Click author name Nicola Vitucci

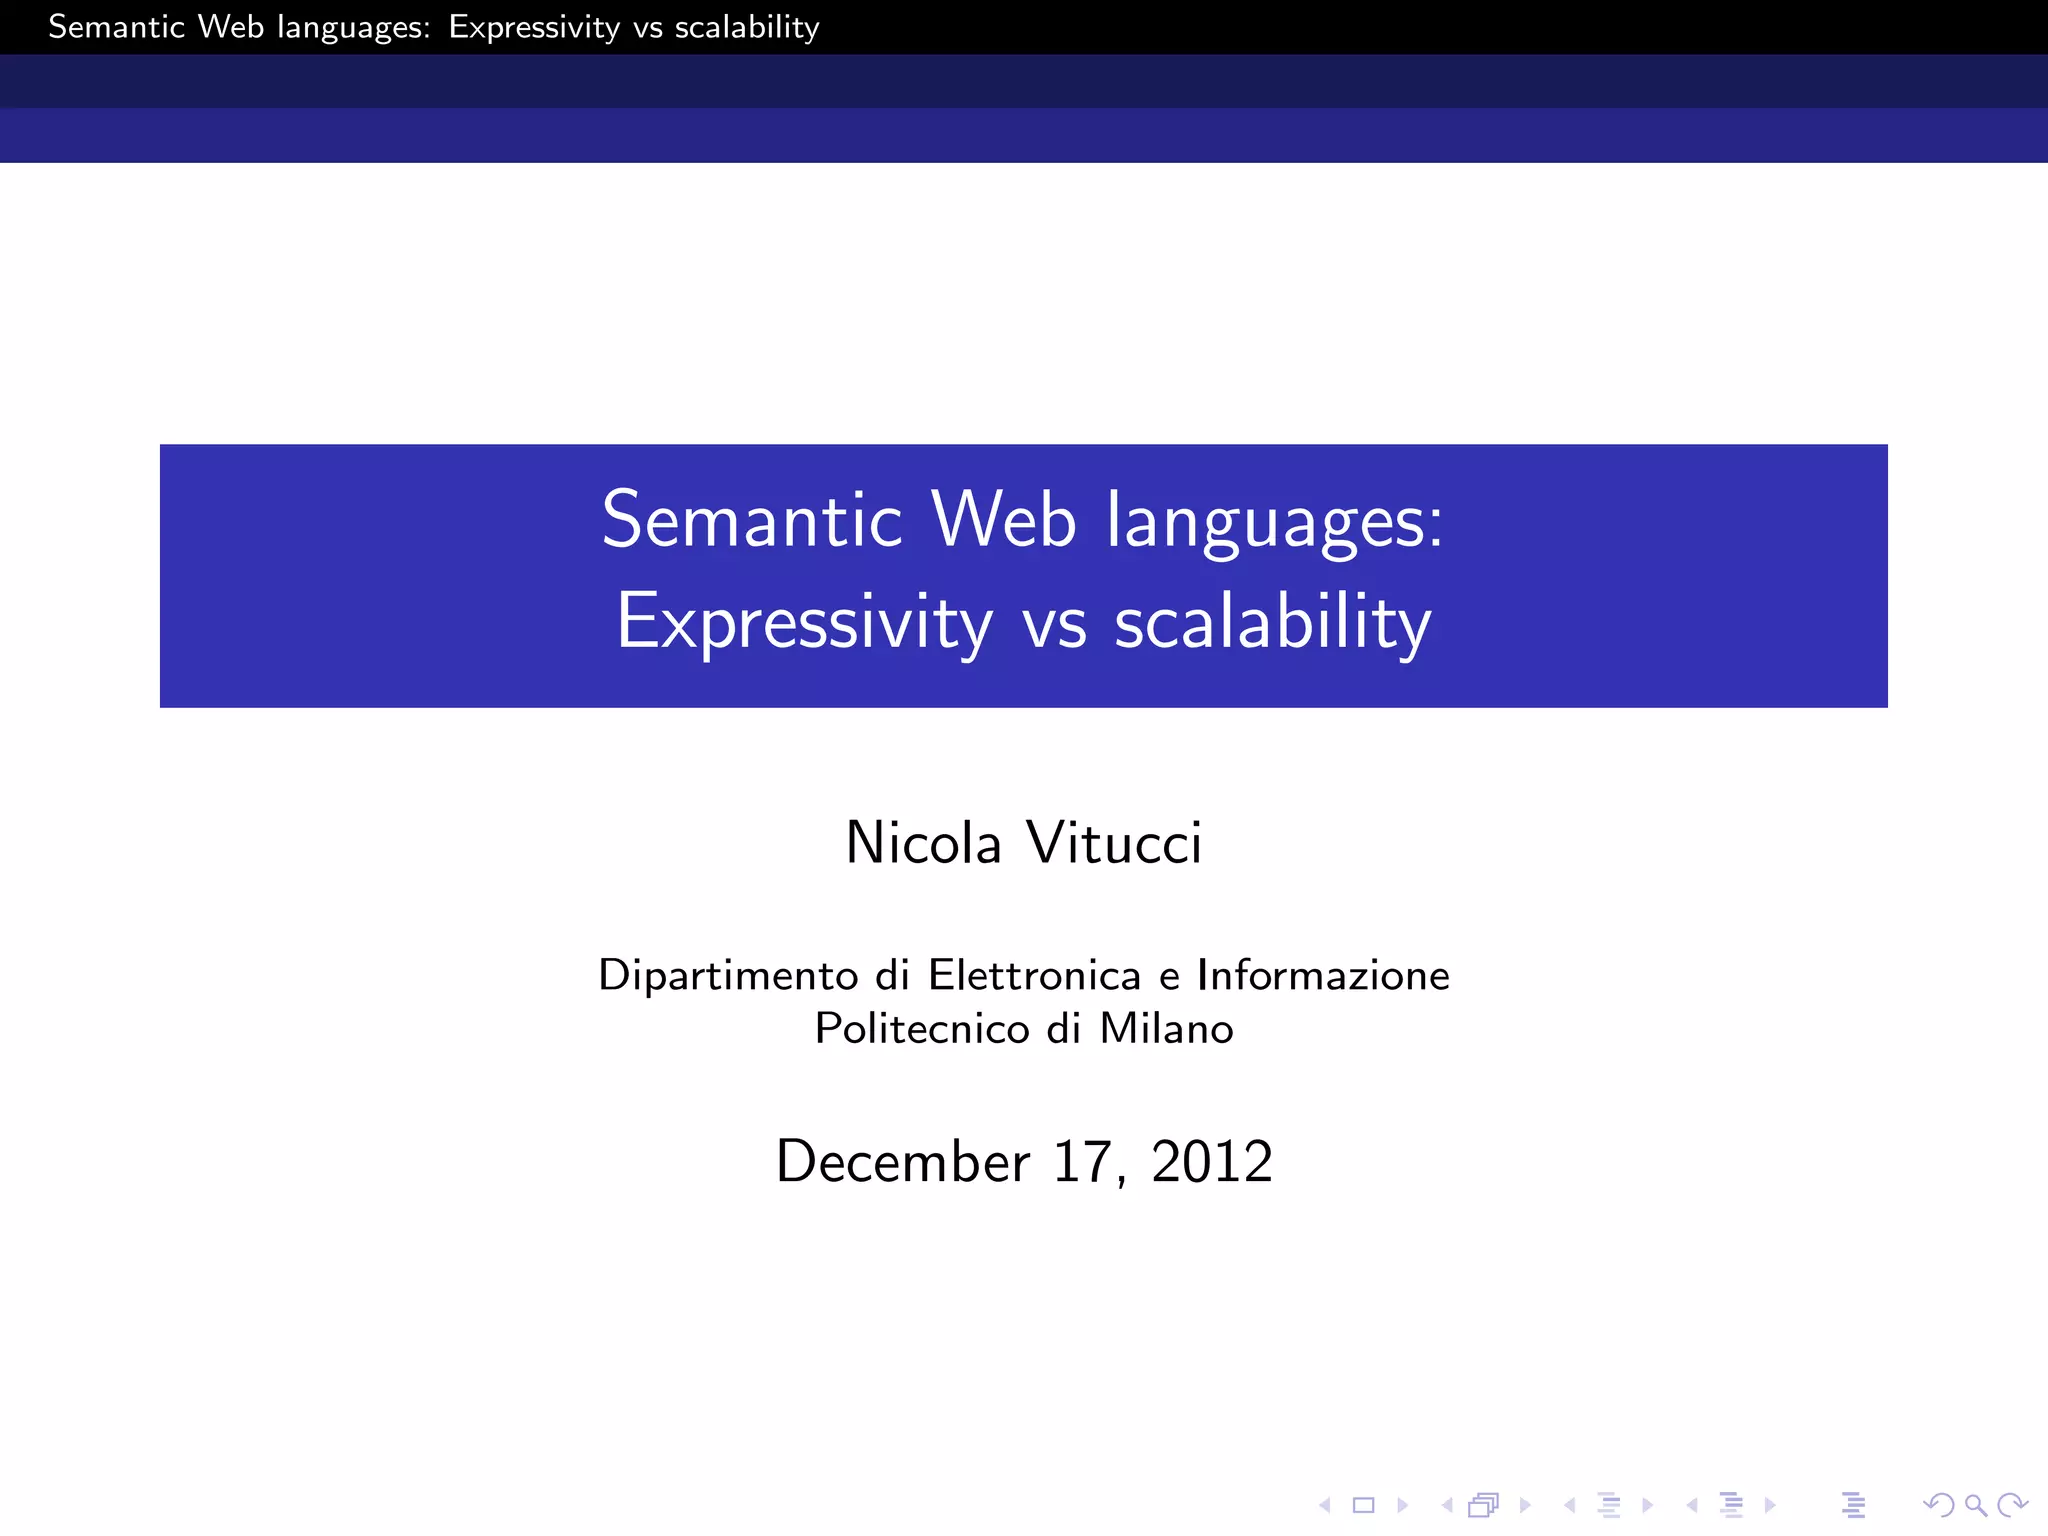coord(1024,842)
